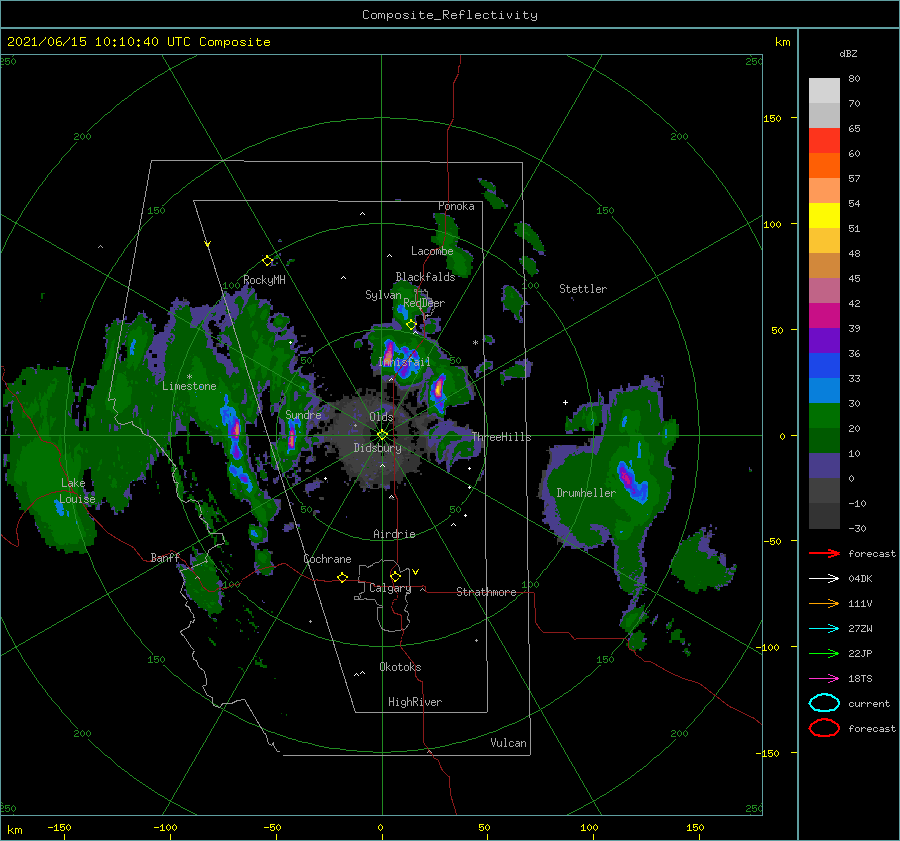Select the purple 36-39 dBZ swatch
This screenshot has height=841, width=900.
(824, 340)
